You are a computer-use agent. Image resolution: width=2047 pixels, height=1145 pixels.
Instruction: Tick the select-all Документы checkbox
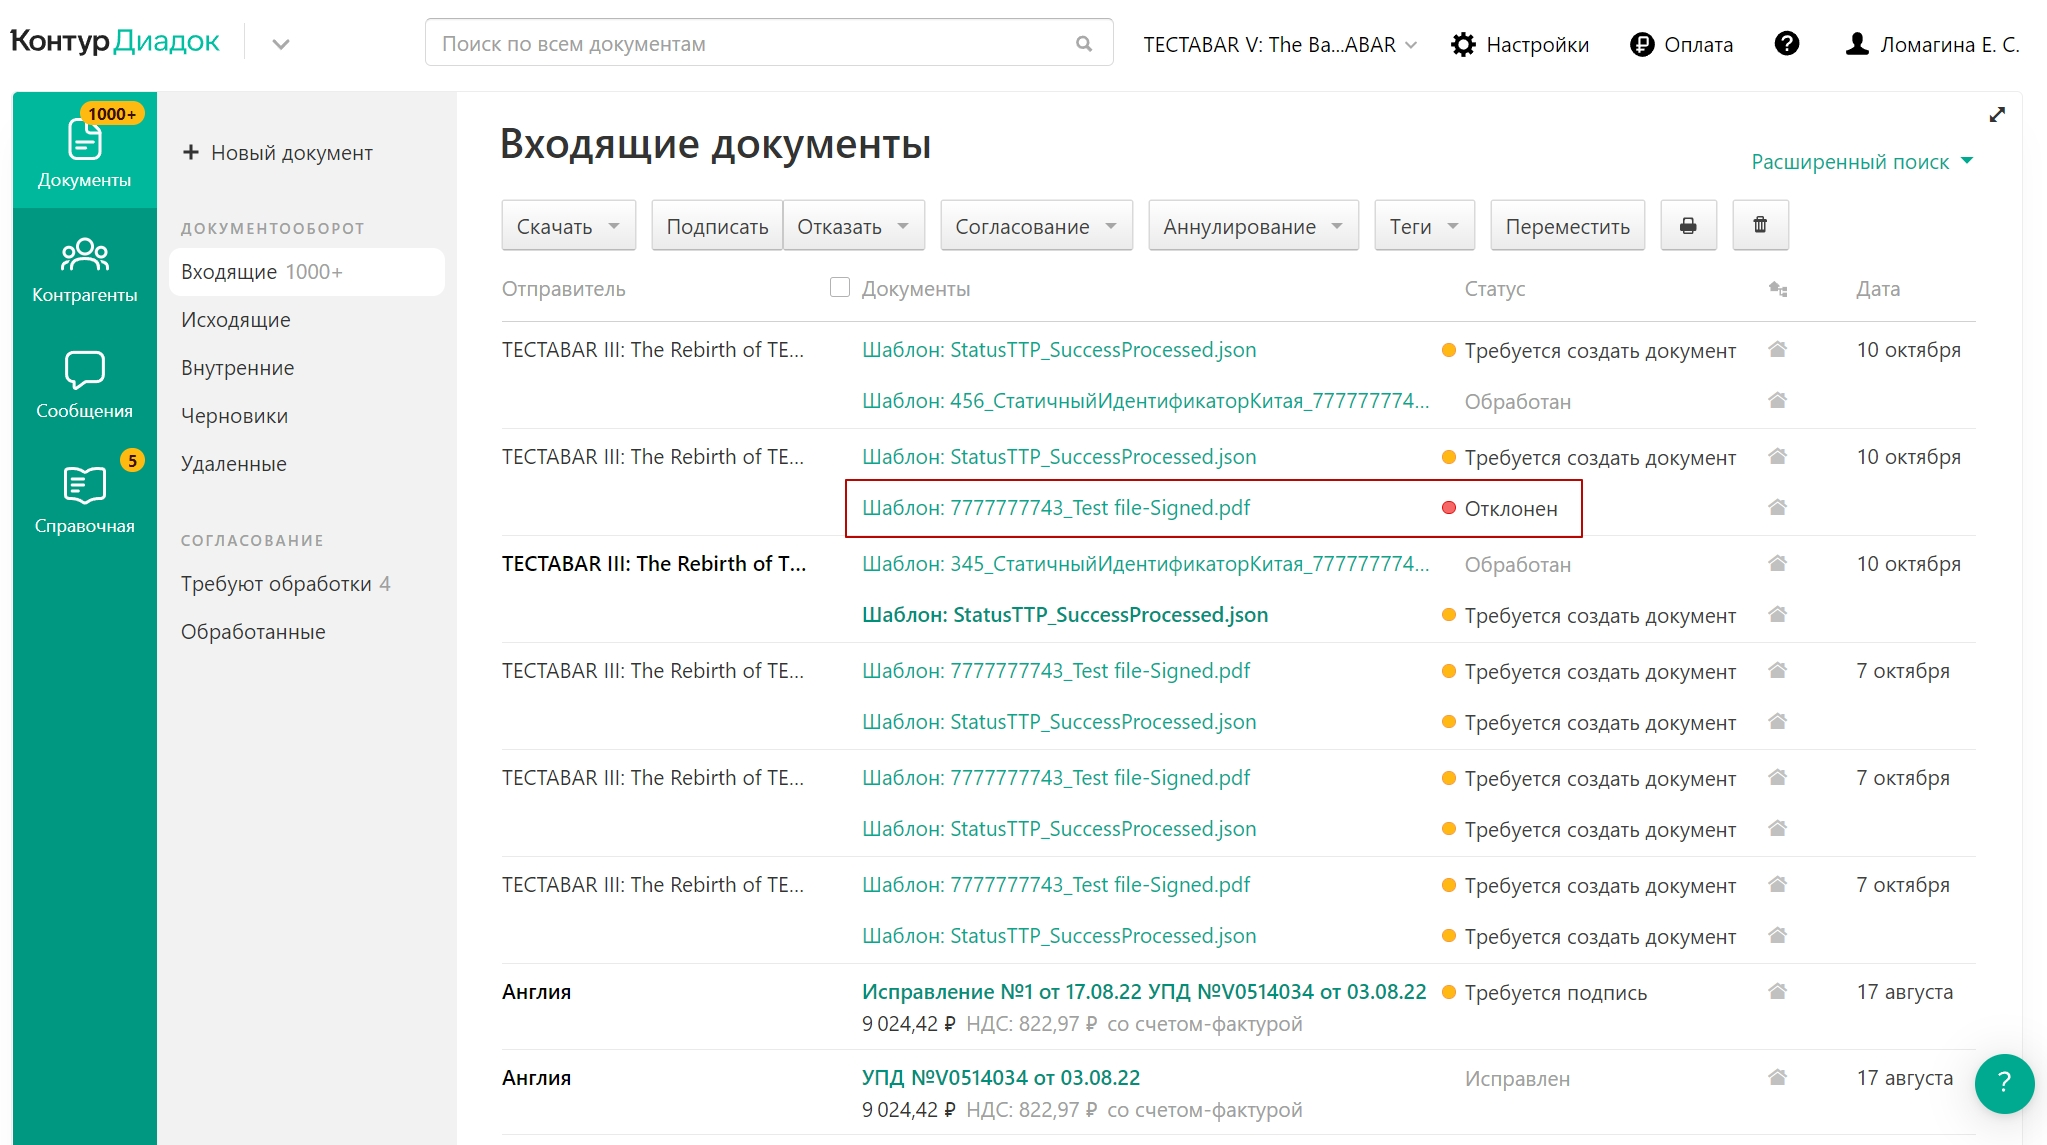pos(840,288)
